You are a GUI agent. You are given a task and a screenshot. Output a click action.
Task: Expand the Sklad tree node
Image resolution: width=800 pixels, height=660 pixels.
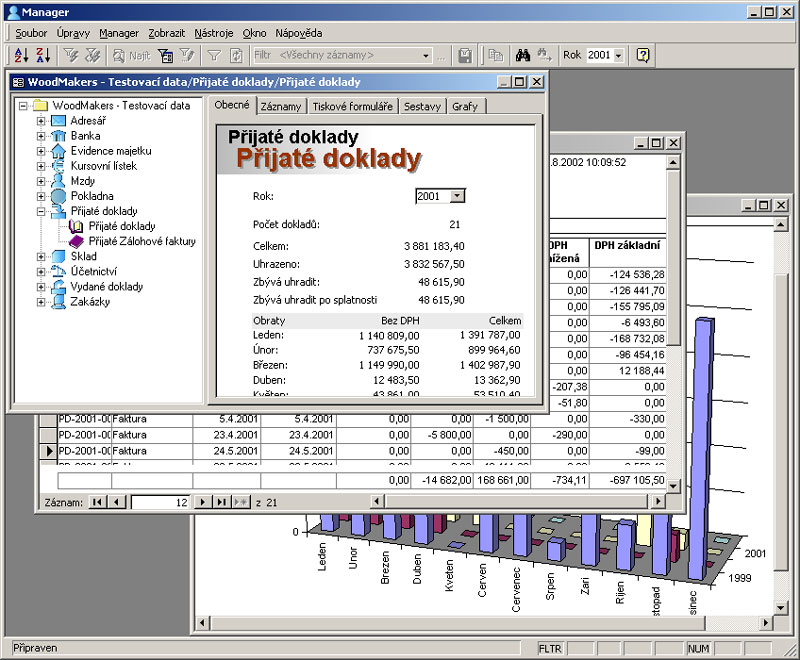pos(41,257)
